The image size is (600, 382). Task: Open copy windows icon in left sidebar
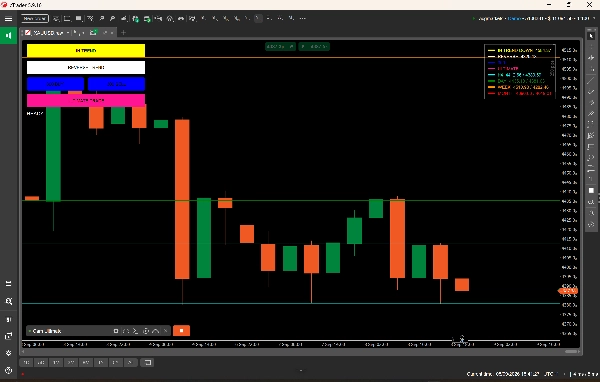pos(8,336)
